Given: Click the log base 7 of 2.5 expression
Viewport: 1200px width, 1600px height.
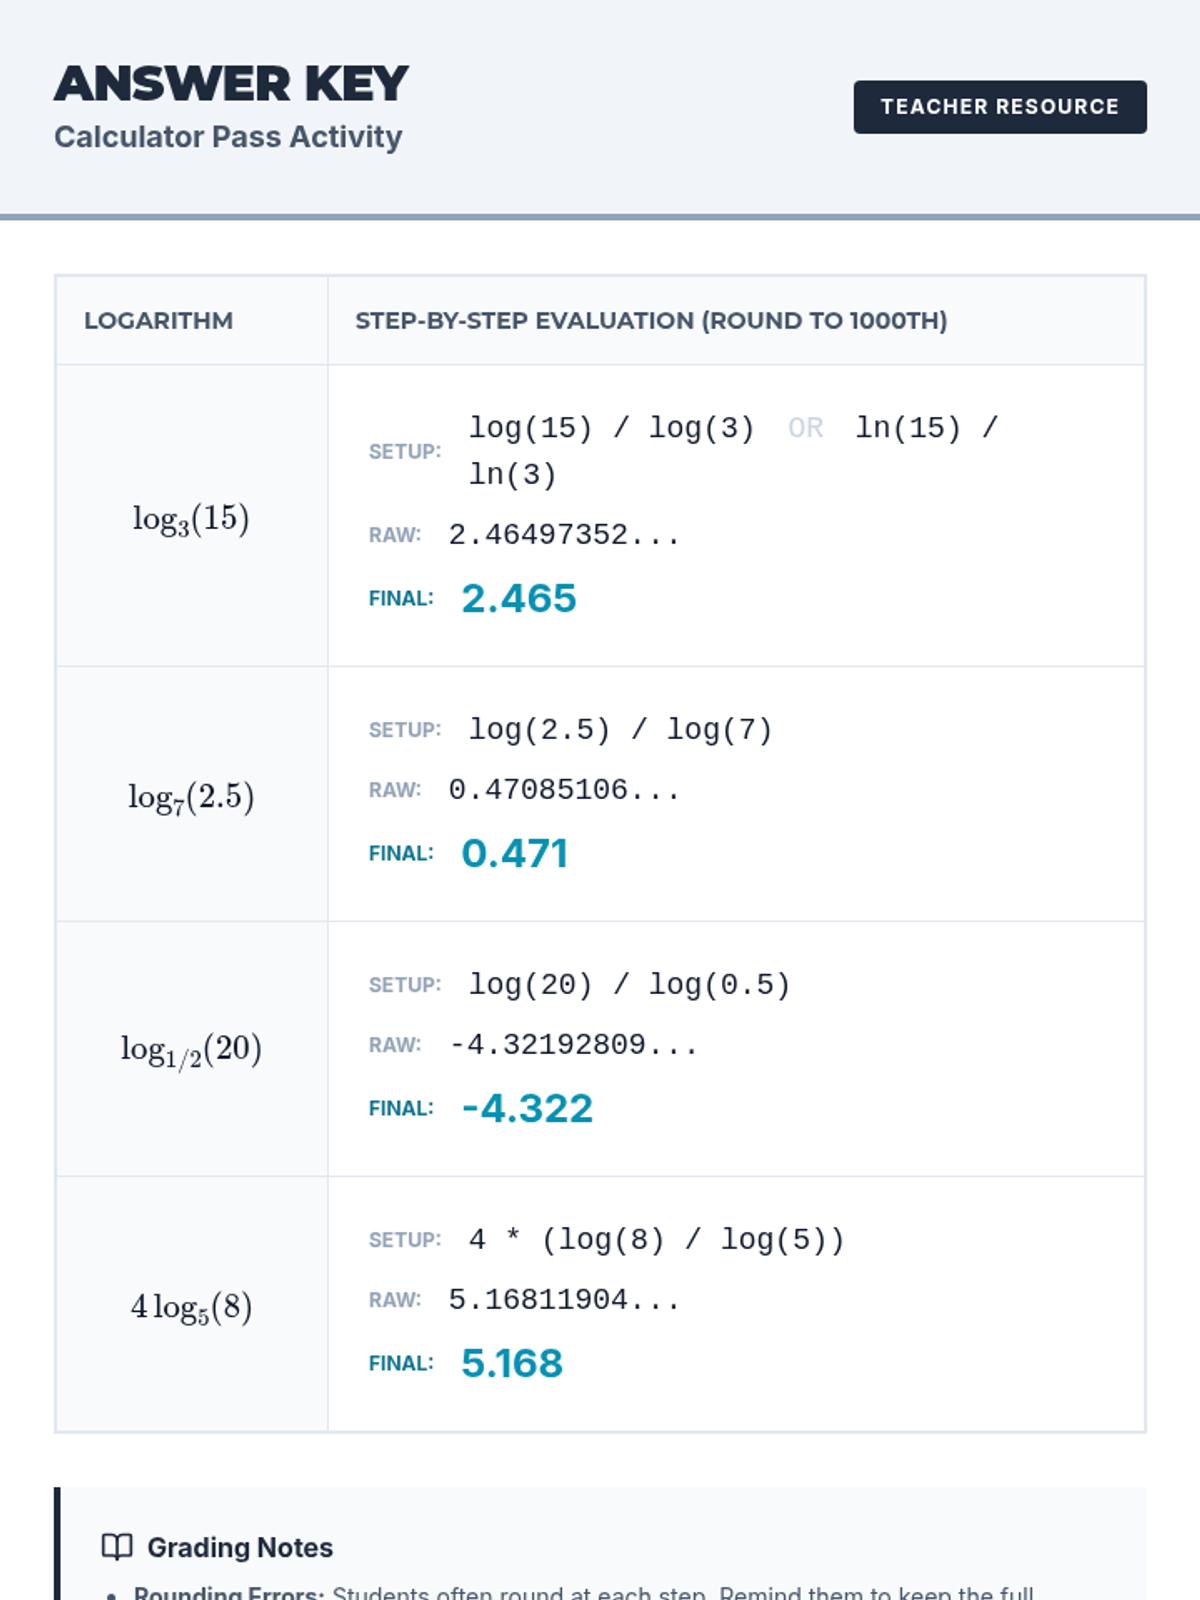Looking at the screenshot, I should coord(191,796).
